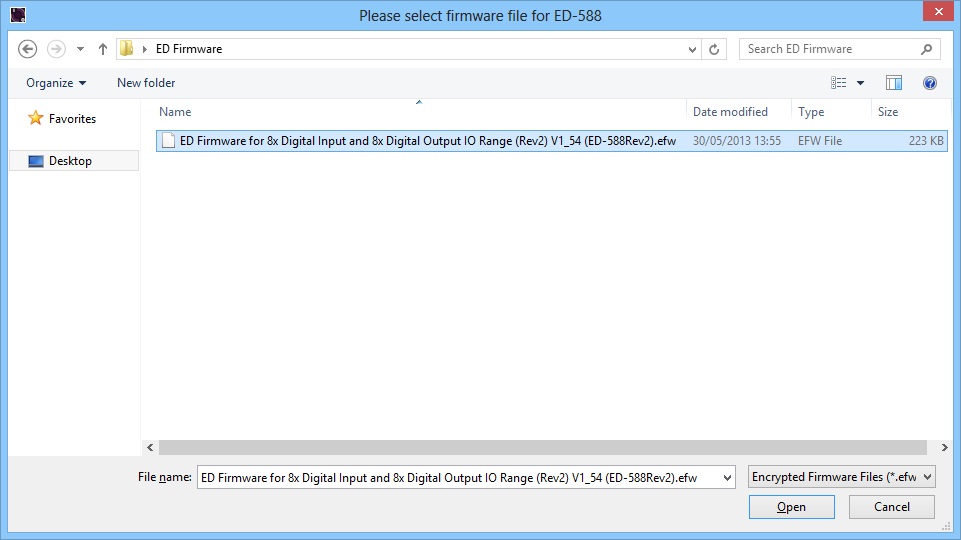Screen dimensions: 961x540
Task: Select the ED-588Rev2 .efw firmware file
Action: pos(552,141)
